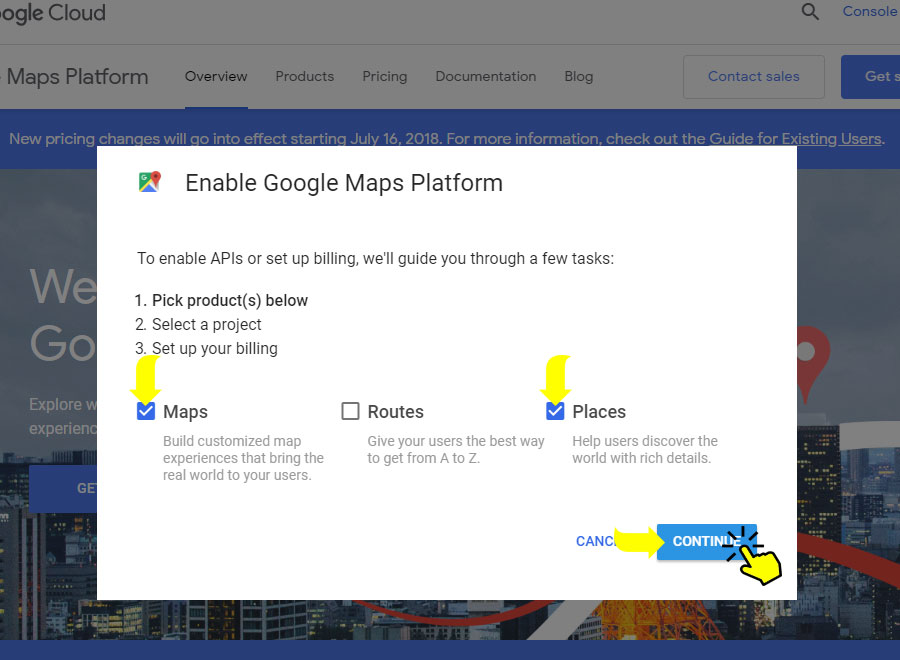
Task: Click the Maps Platform title
Action: pos(76,77)
